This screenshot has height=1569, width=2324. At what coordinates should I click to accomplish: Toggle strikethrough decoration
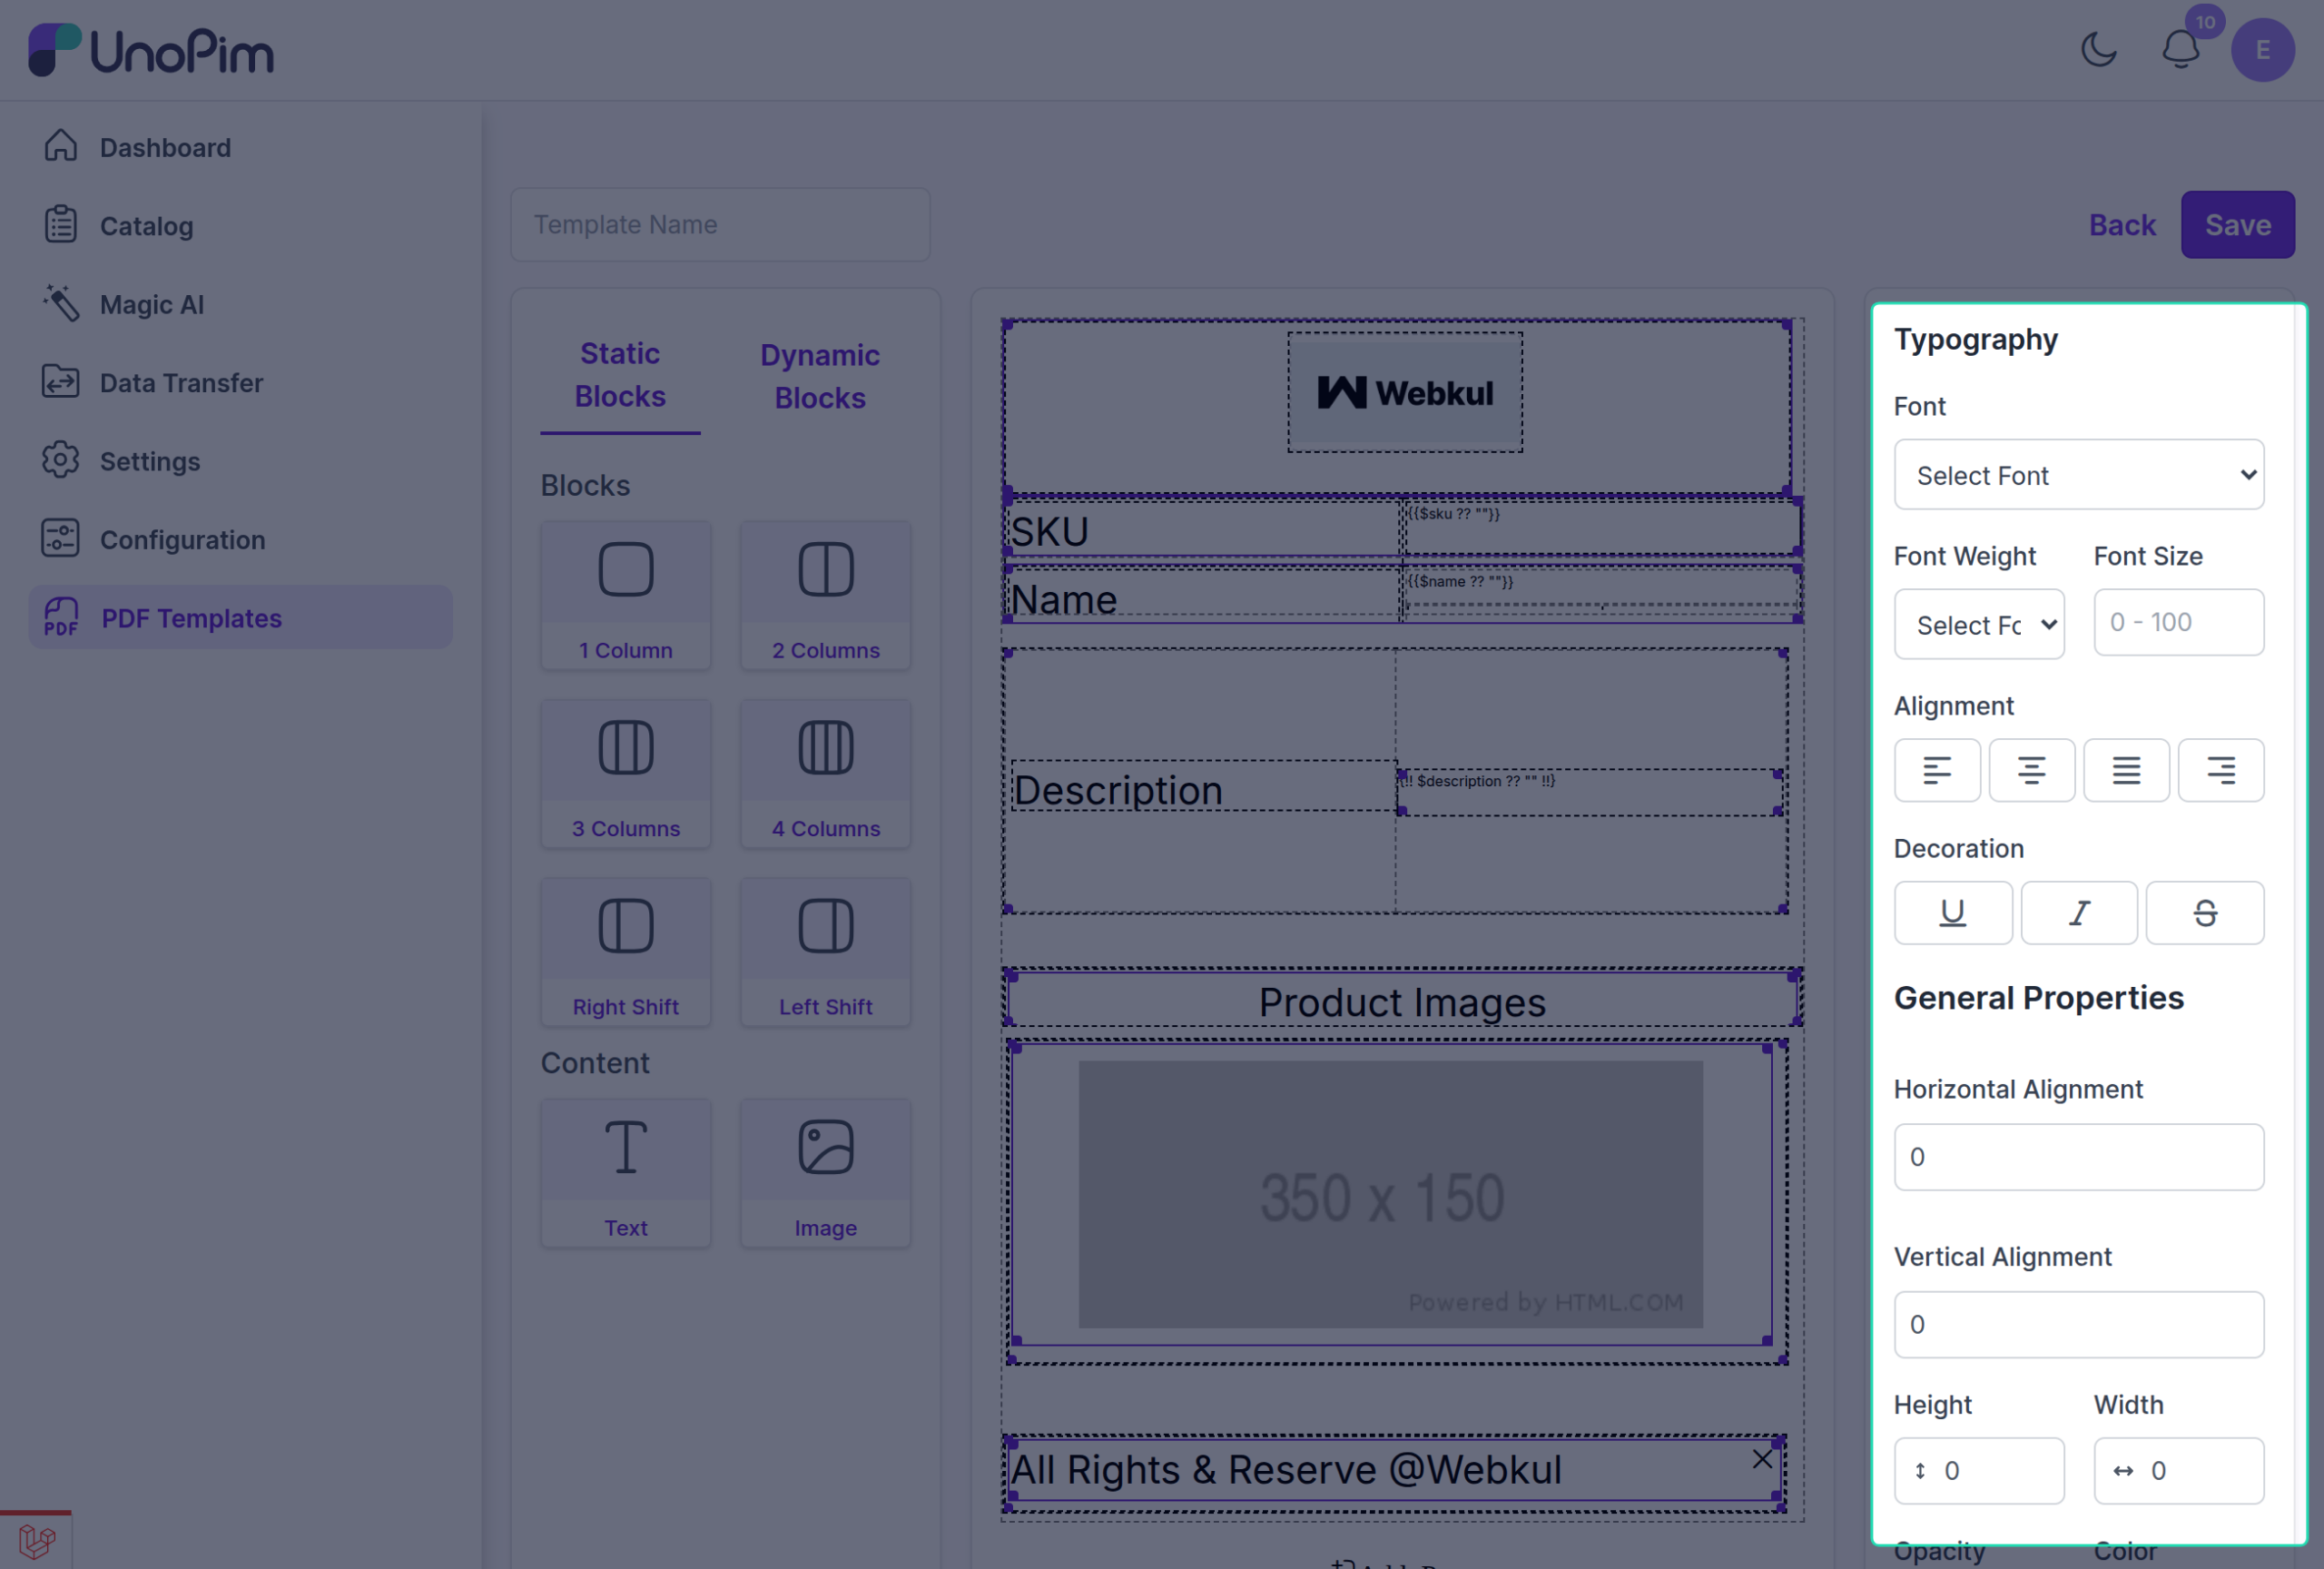point(2205,912)
